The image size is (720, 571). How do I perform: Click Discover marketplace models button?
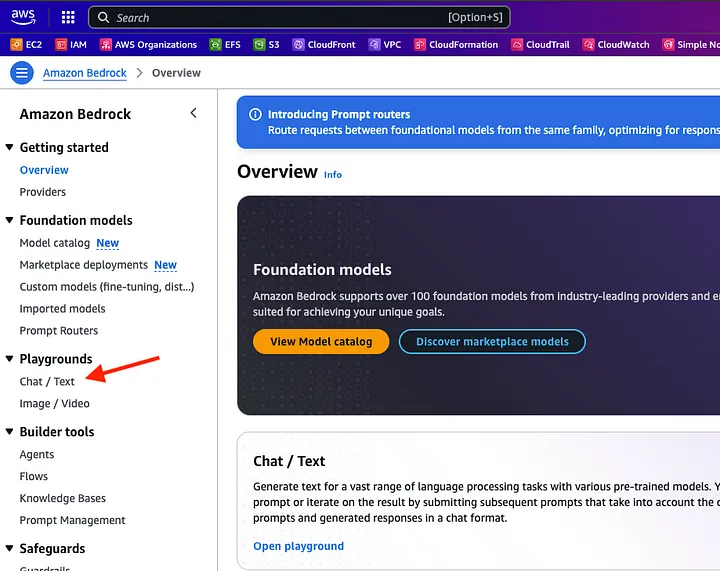492,341
